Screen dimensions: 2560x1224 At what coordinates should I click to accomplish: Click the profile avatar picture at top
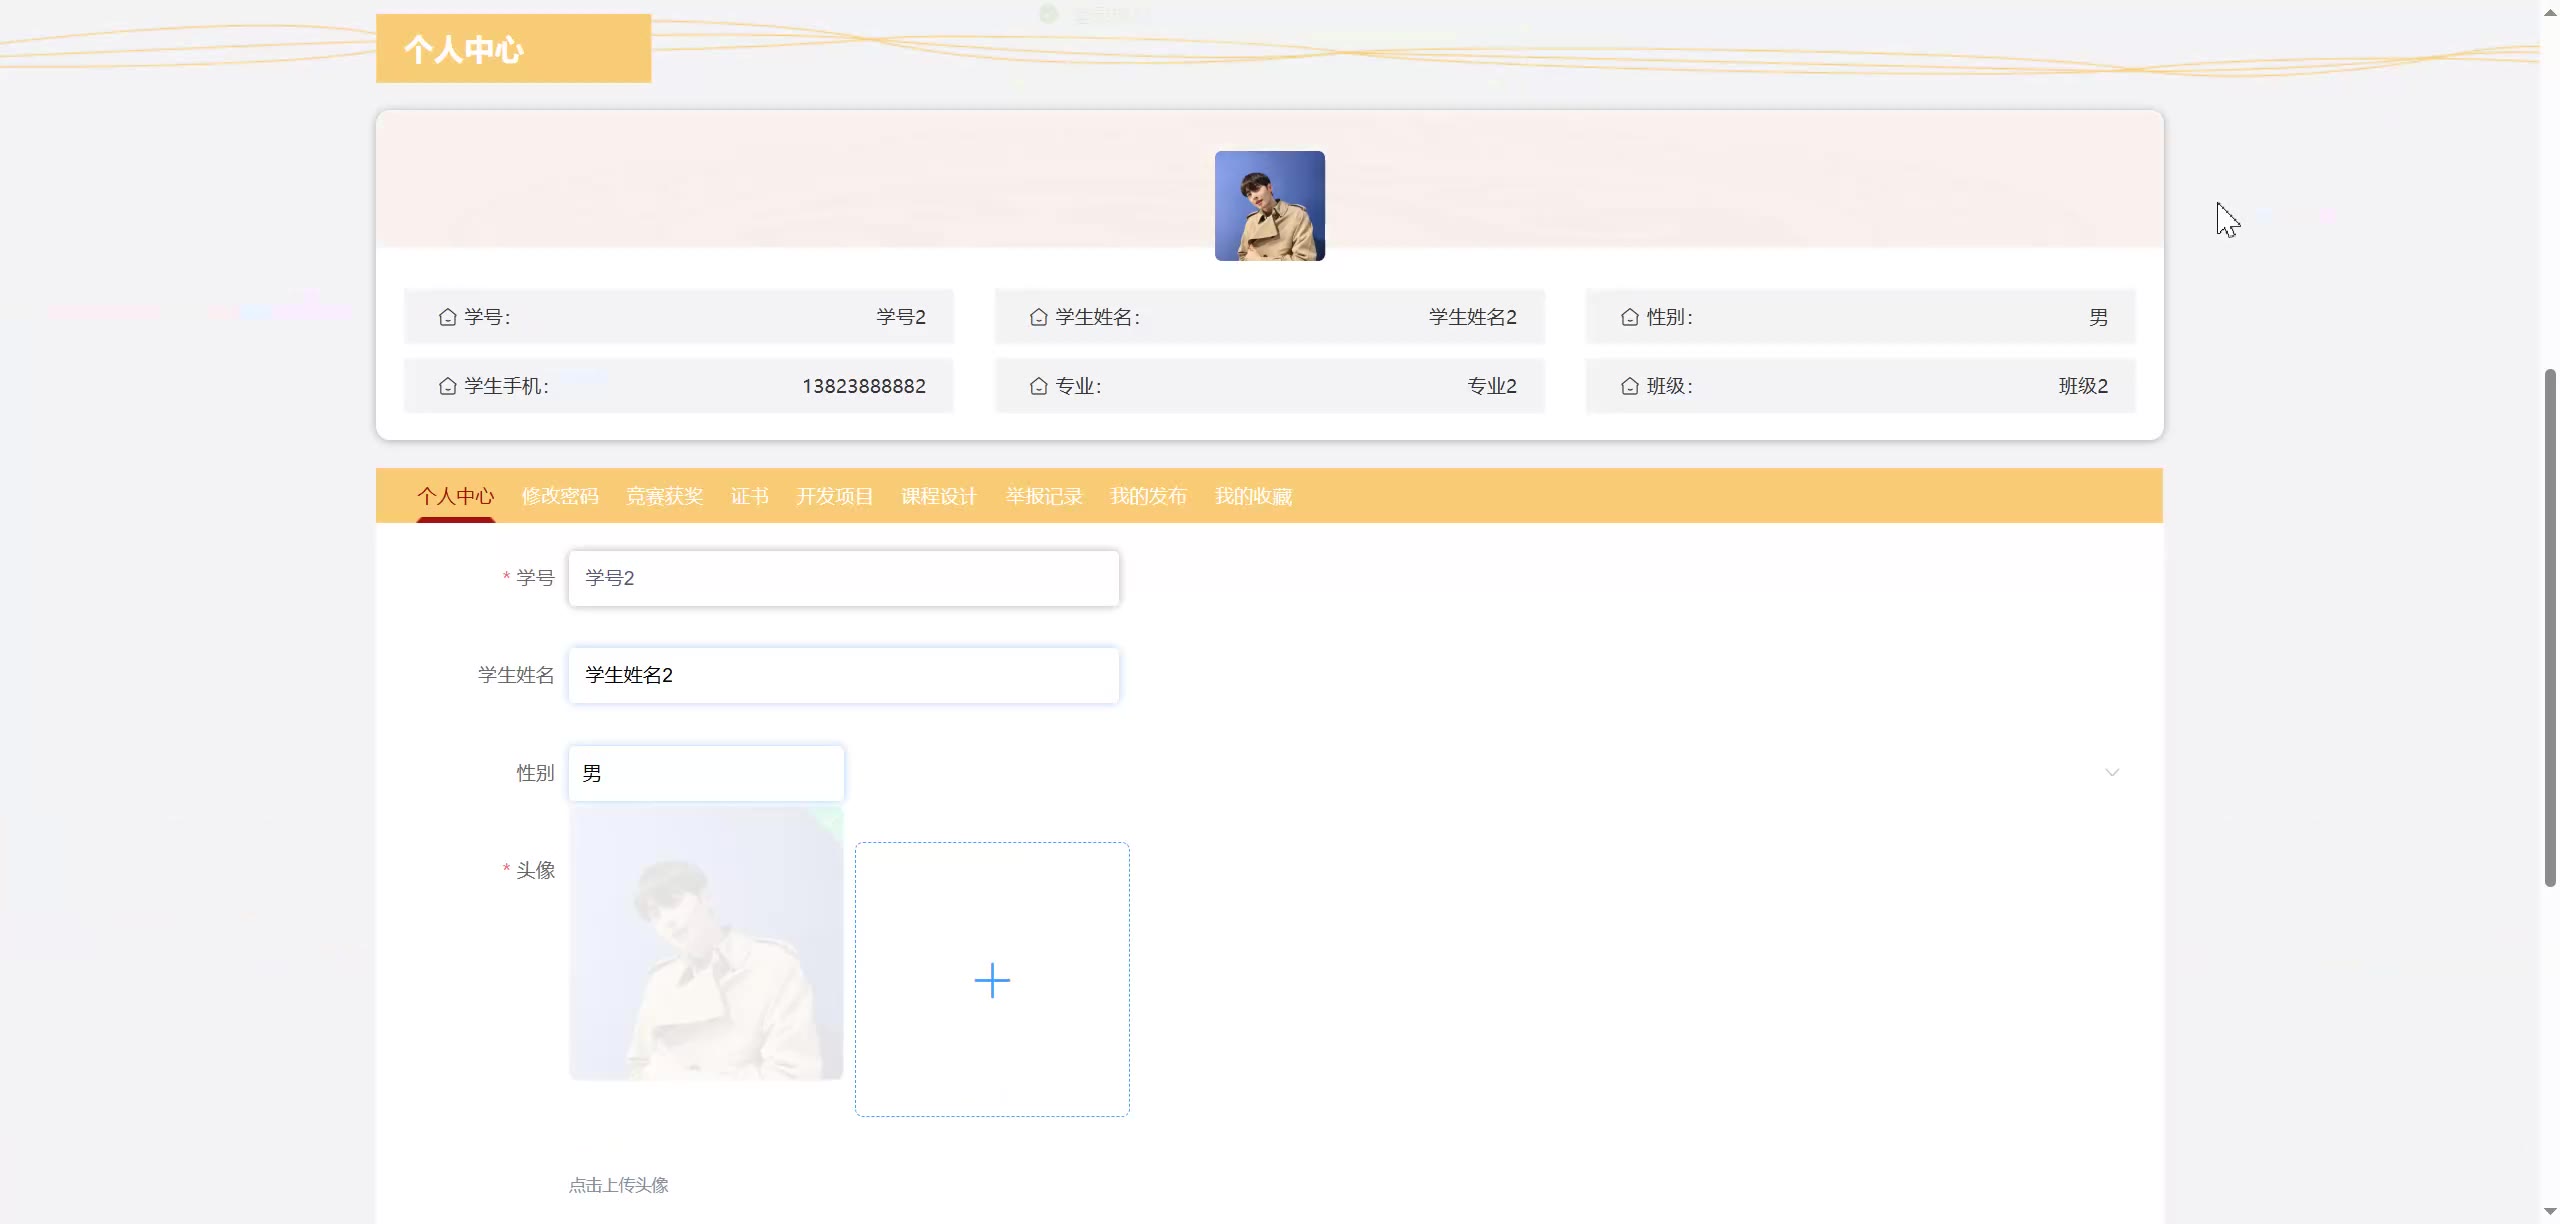click(x=1269, y=206)
